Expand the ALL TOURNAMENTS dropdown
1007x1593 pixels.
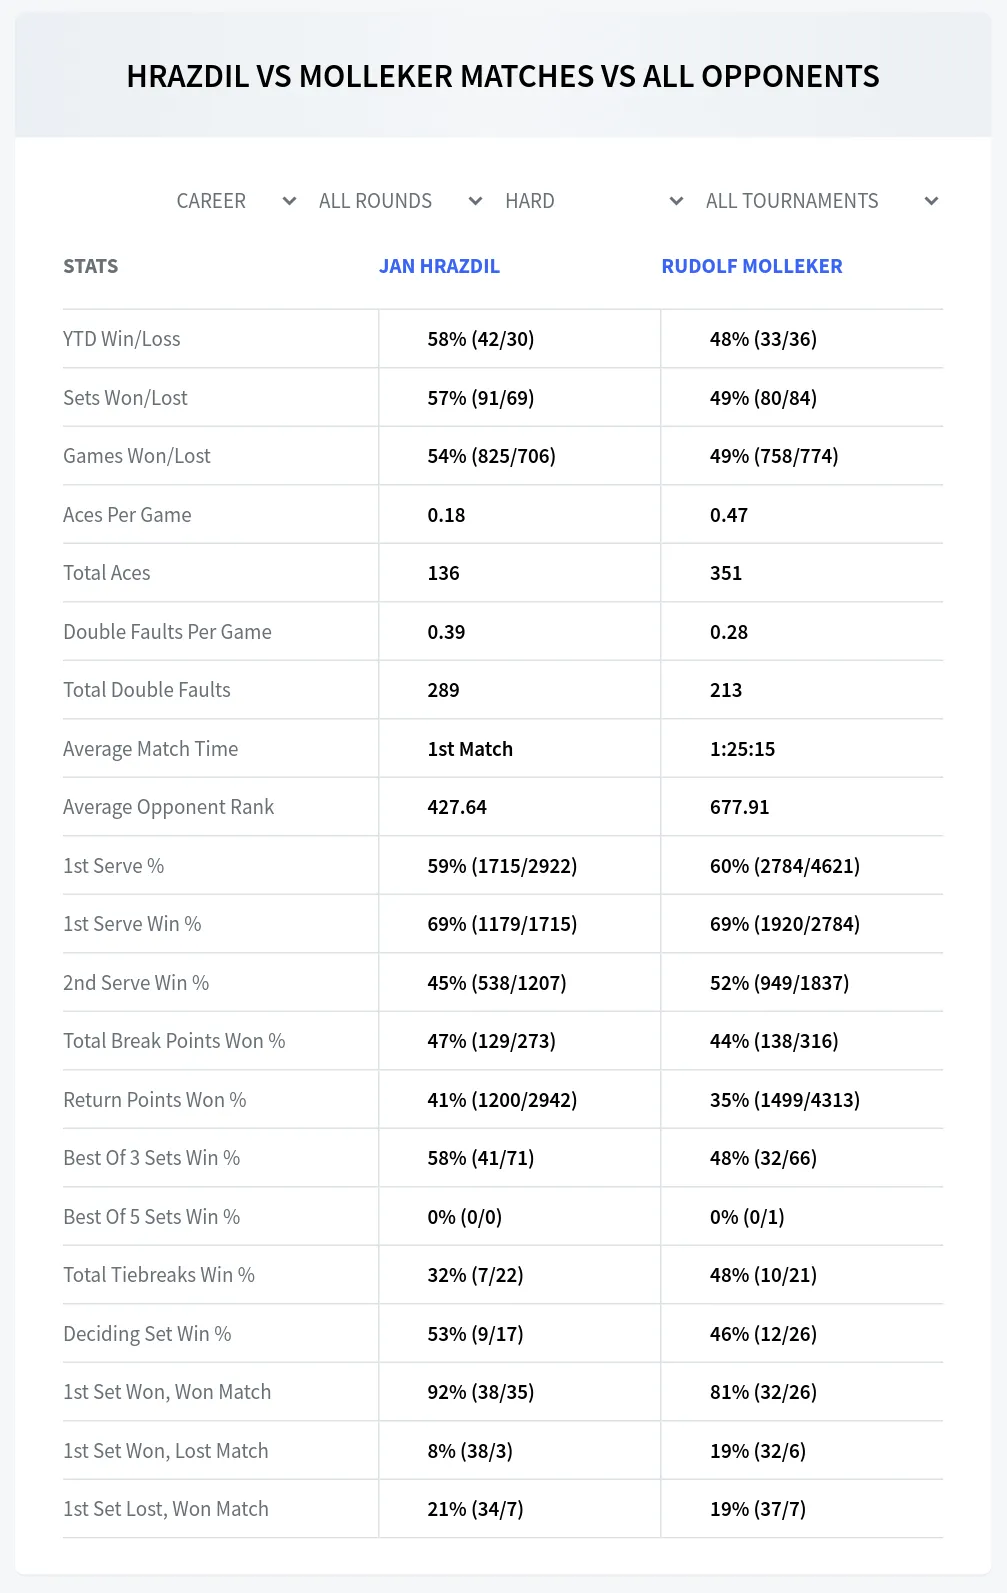821,201
